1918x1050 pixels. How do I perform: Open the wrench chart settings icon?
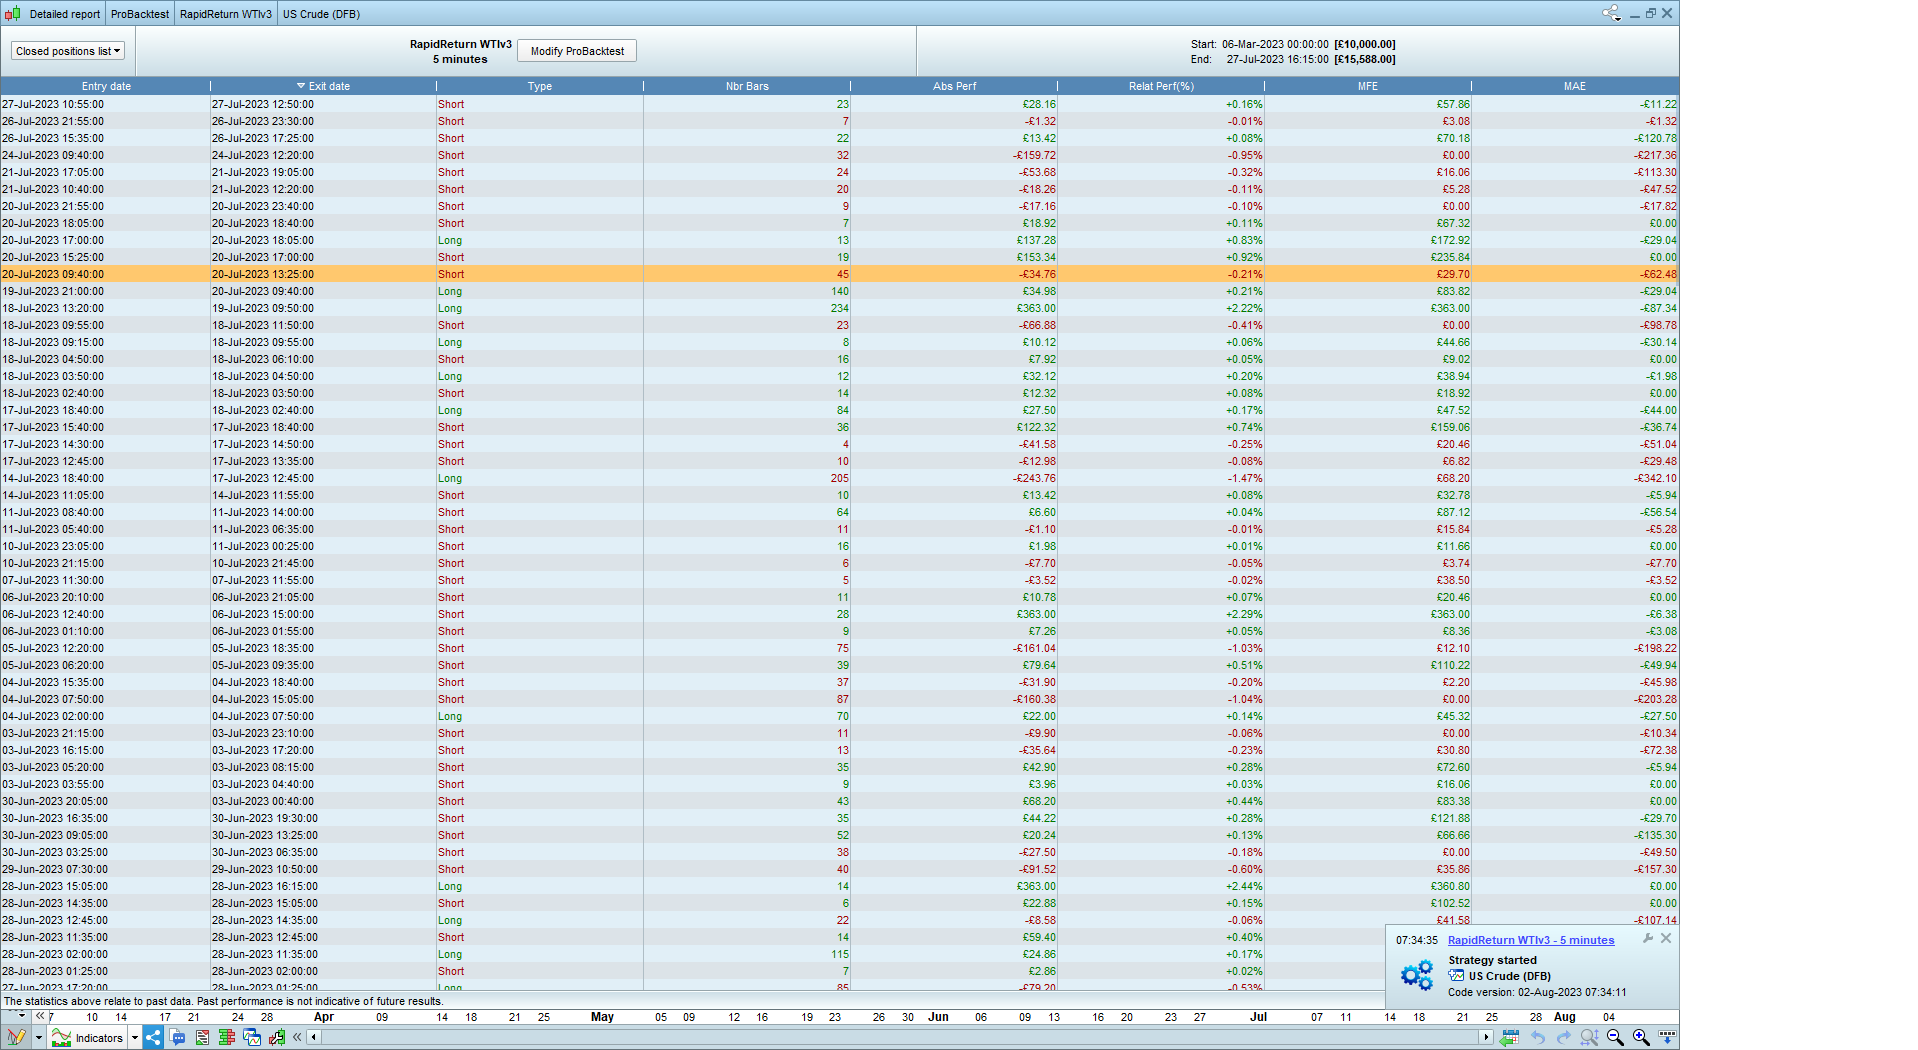point(277,1037)
